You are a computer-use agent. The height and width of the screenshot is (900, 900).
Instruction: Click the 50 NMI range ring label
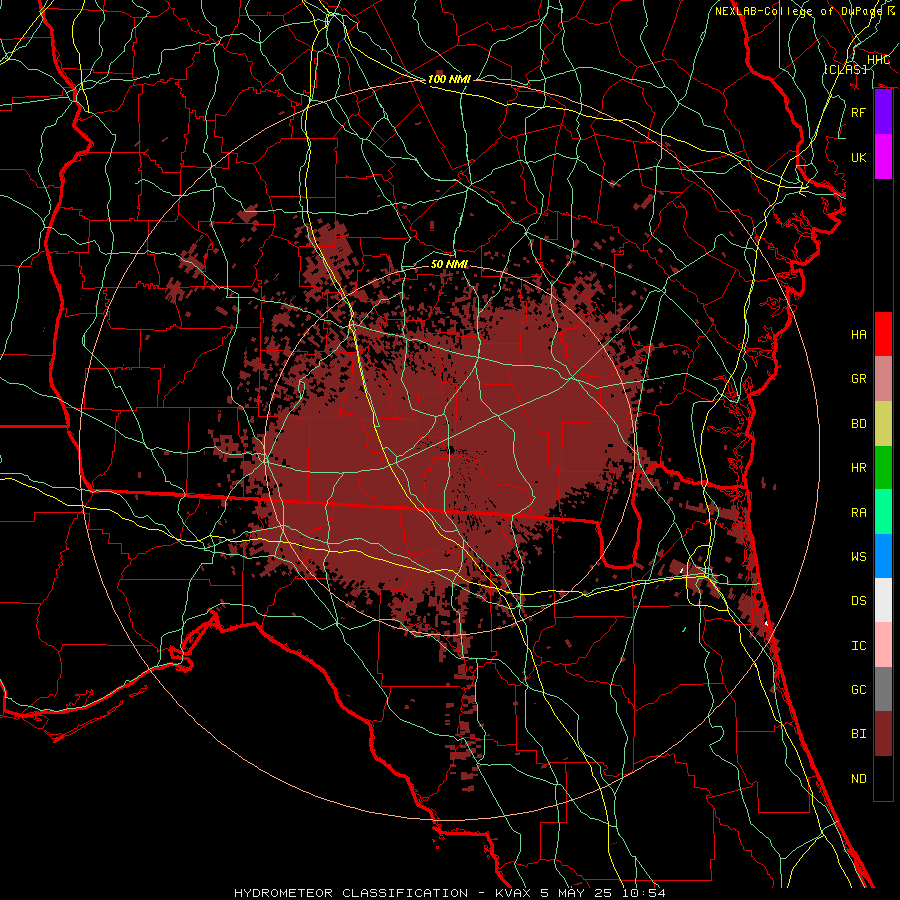point(449,264)
